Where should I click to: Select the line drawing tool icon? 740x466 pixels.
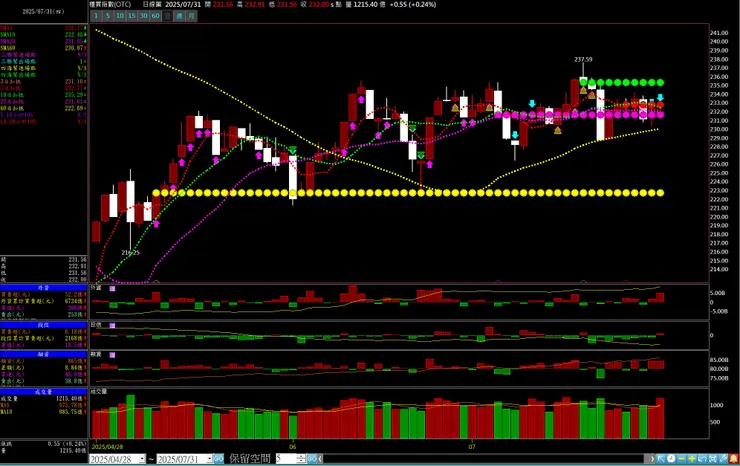pos(723,458)
